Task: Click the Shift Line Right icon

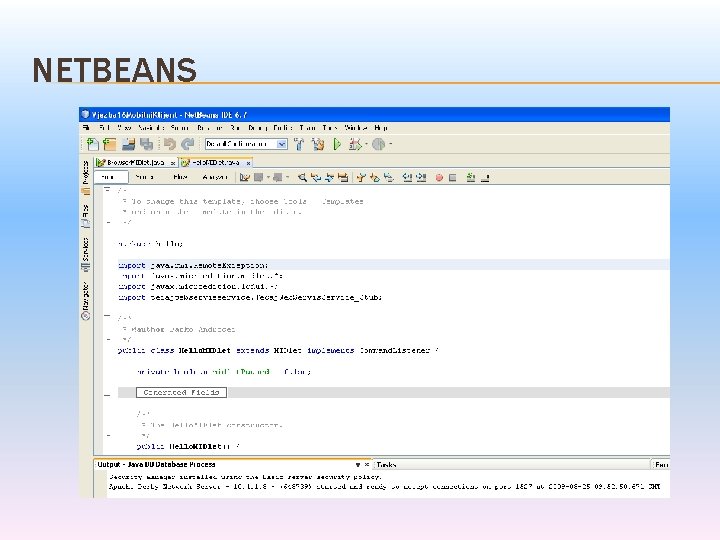Action: tap(421, 177)
